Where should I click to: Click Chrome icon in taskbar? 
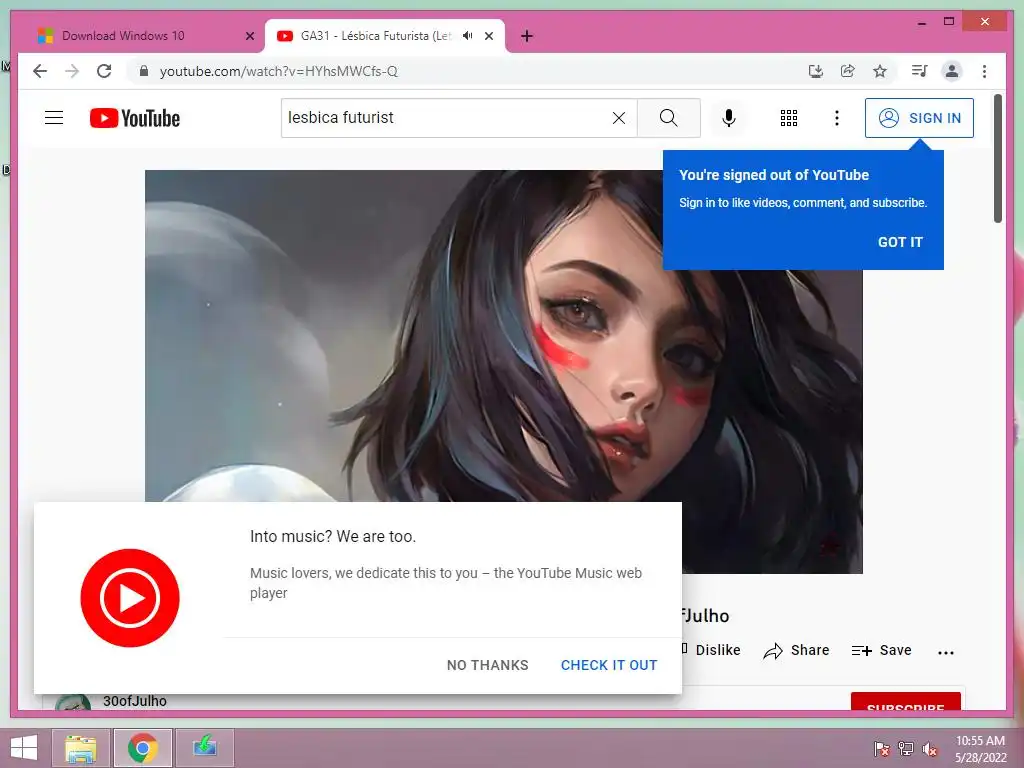point(142,748)
